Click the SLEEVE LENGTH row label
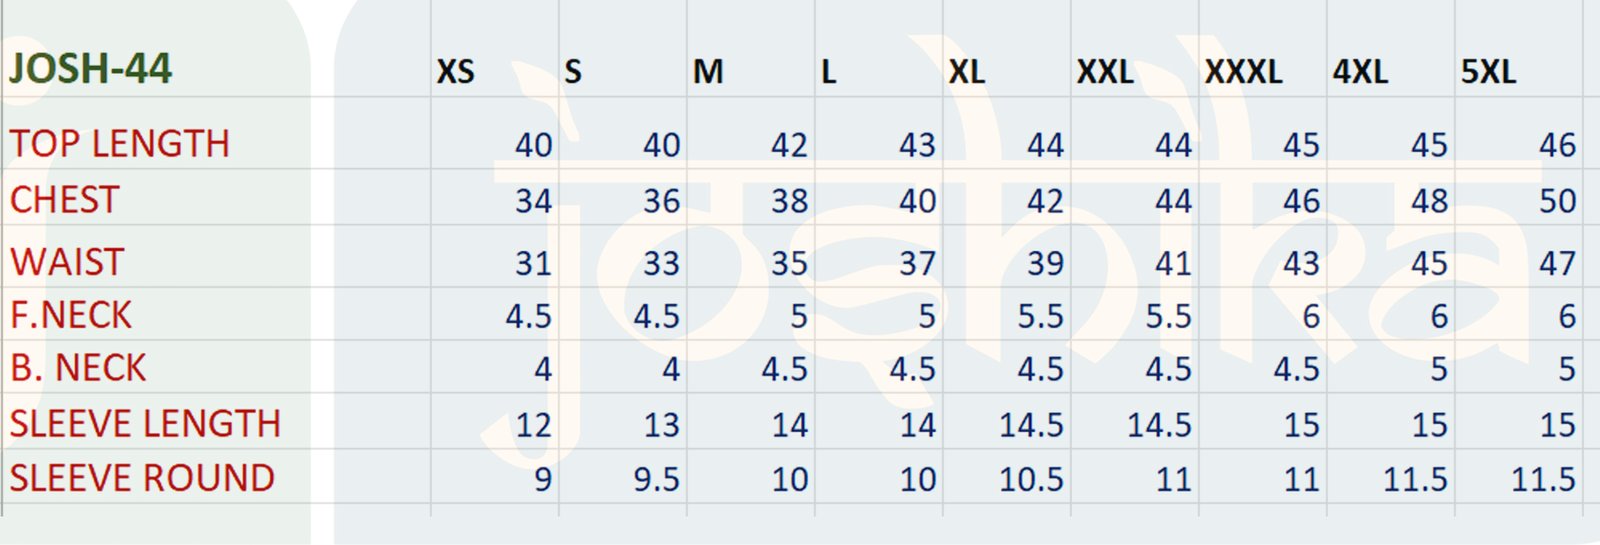This screenshot has height=545, width=1600. 145,424
